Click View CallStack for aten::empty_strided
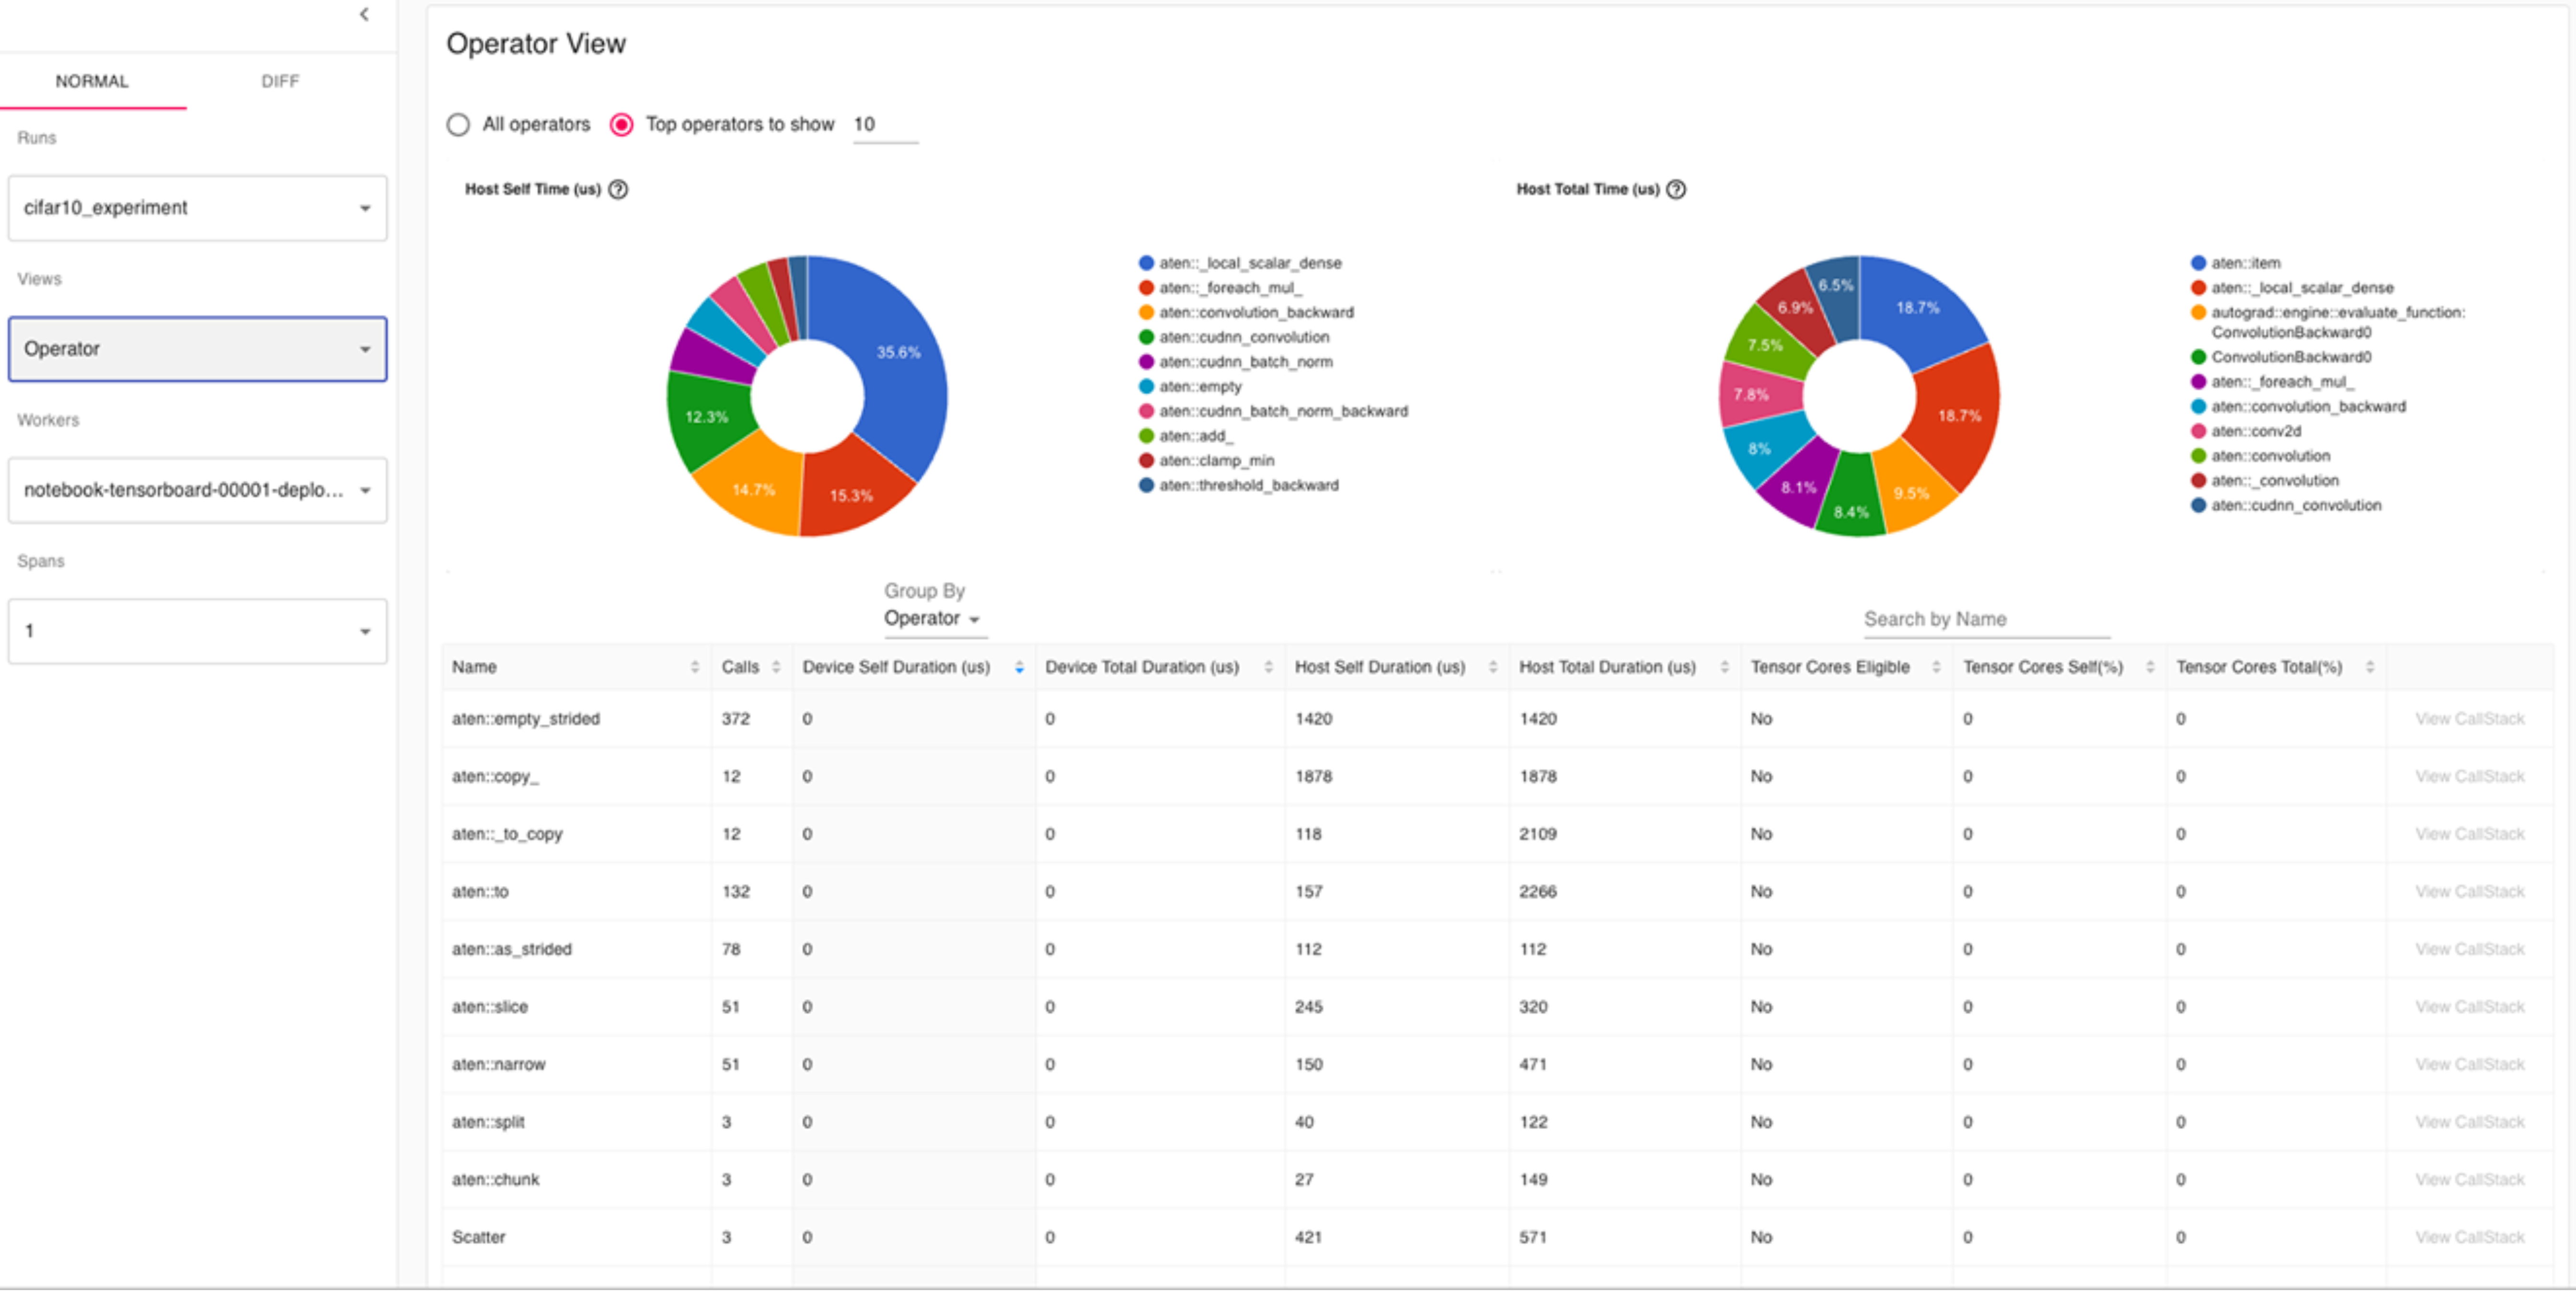Viewport: 2576px width, 1292px height. [x=2469, y=719]
